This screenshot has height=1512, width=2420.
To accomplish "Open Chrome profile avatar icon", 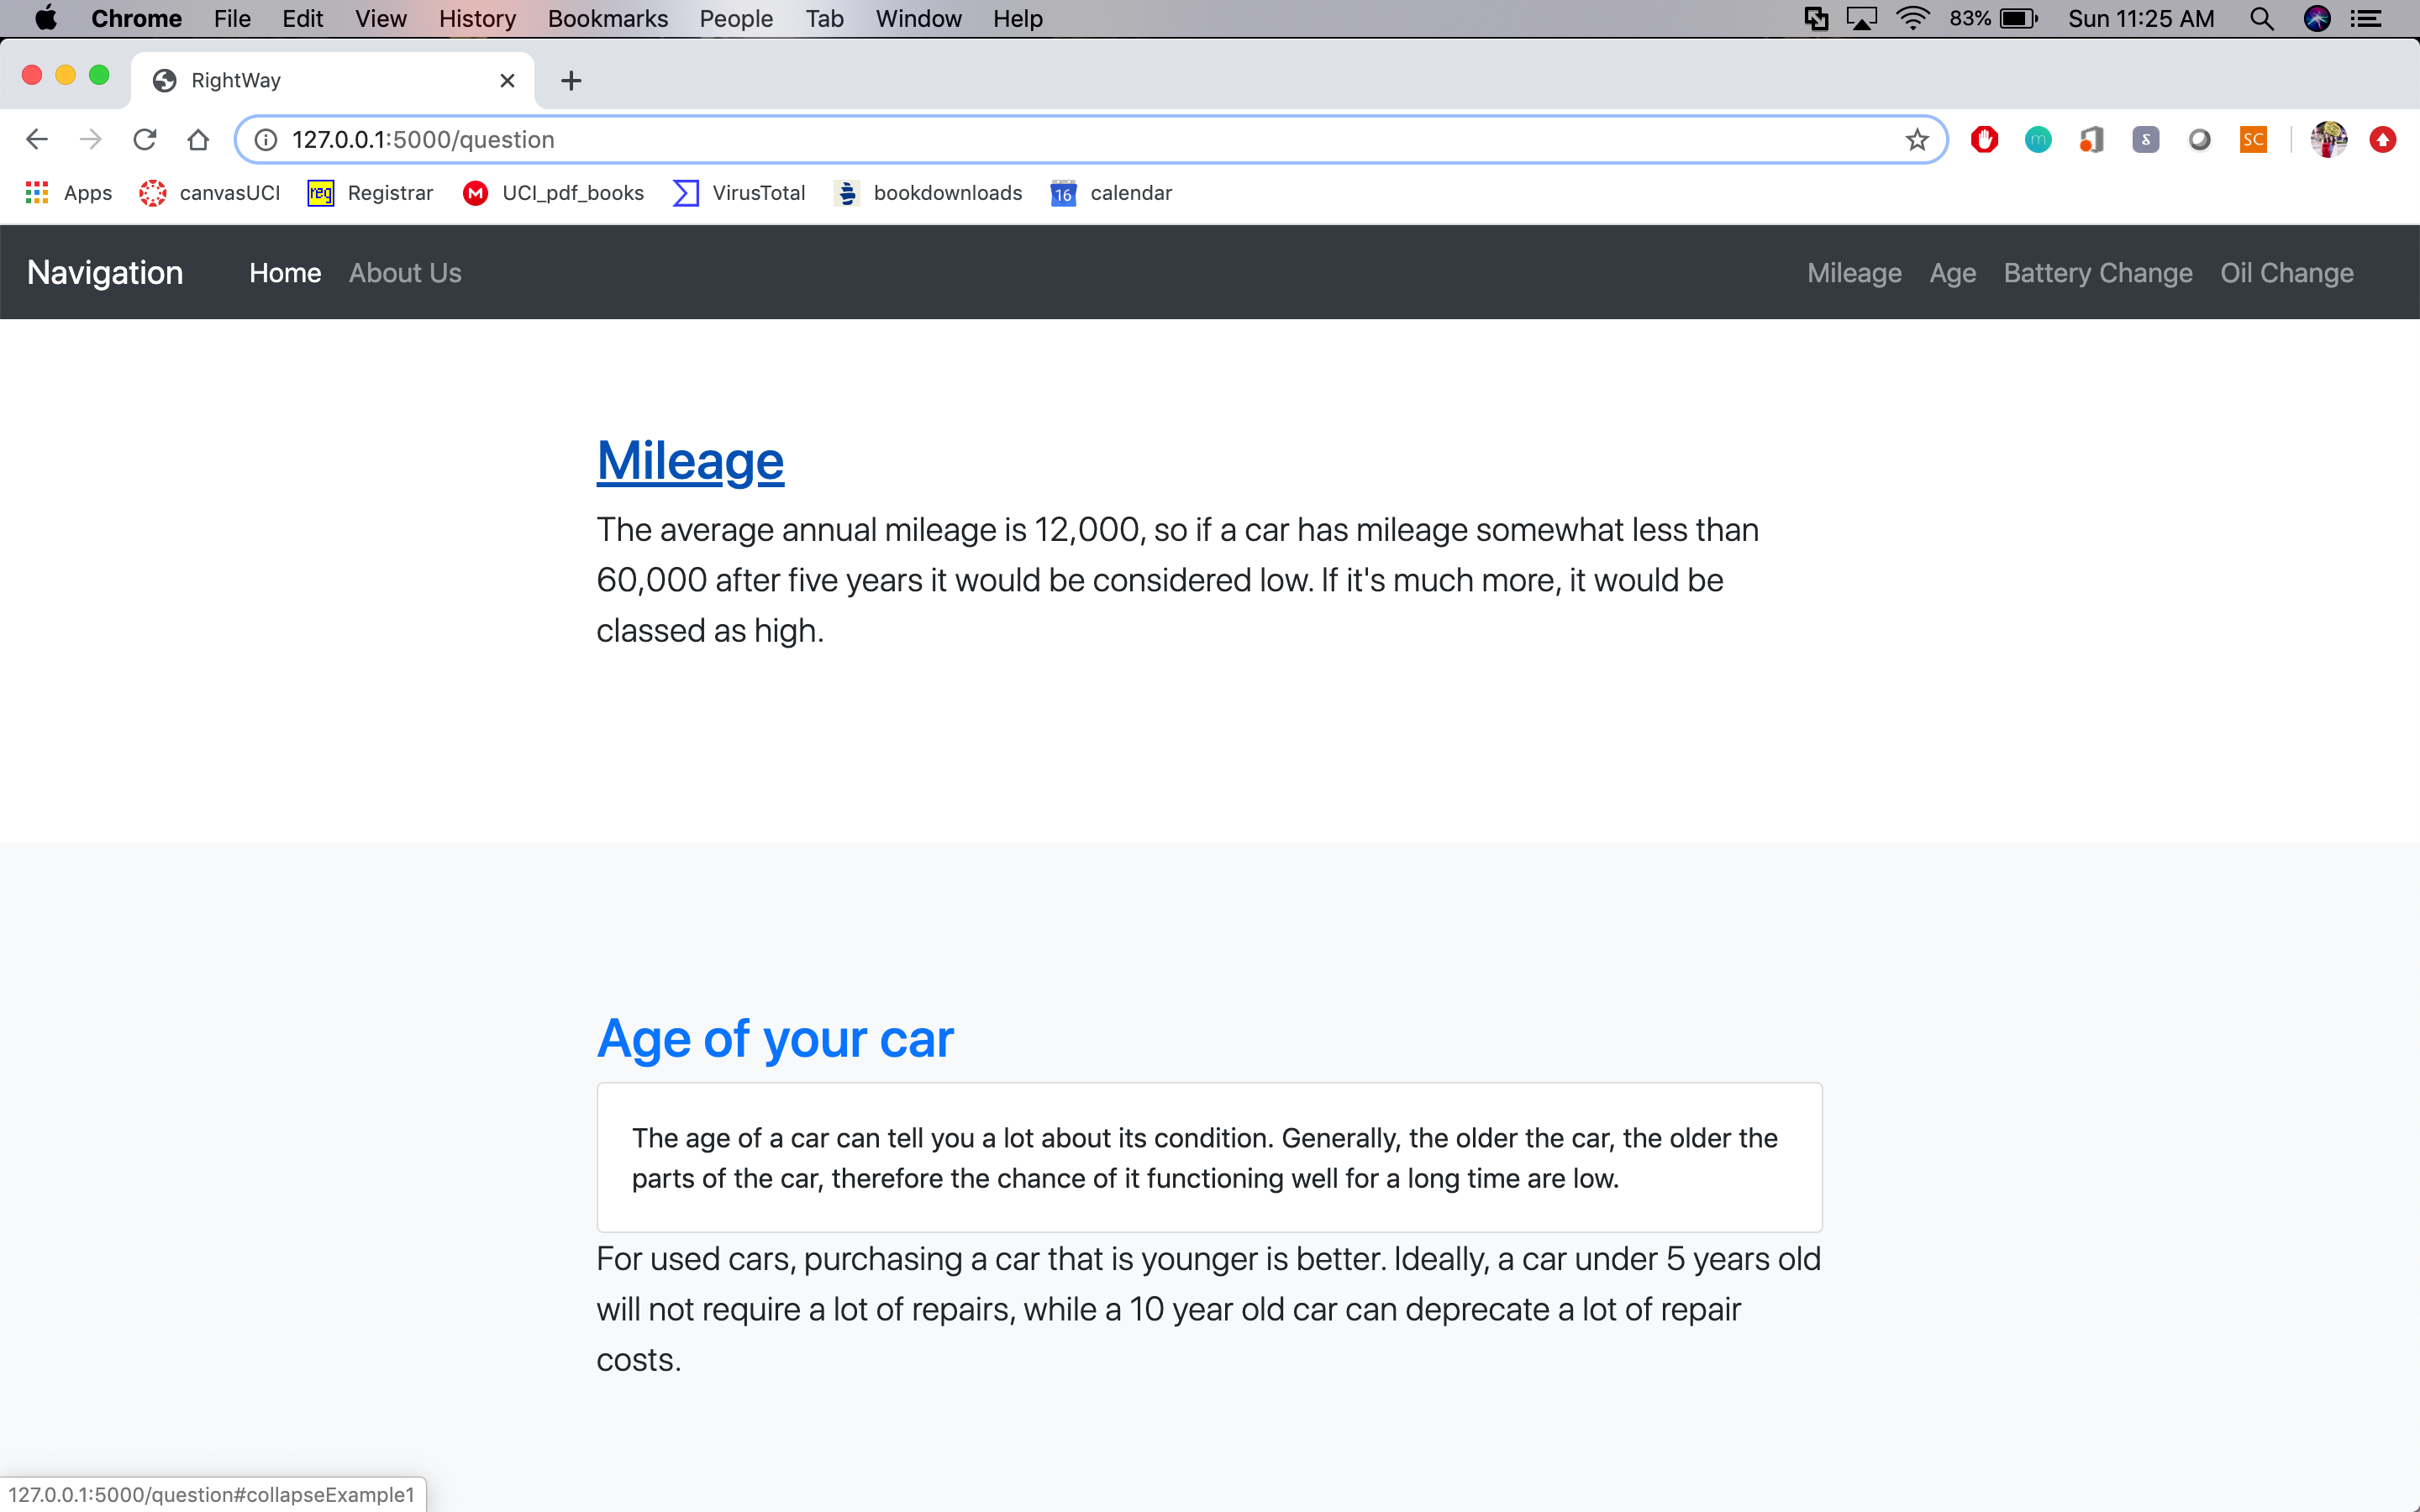I will click(2328, 139).
